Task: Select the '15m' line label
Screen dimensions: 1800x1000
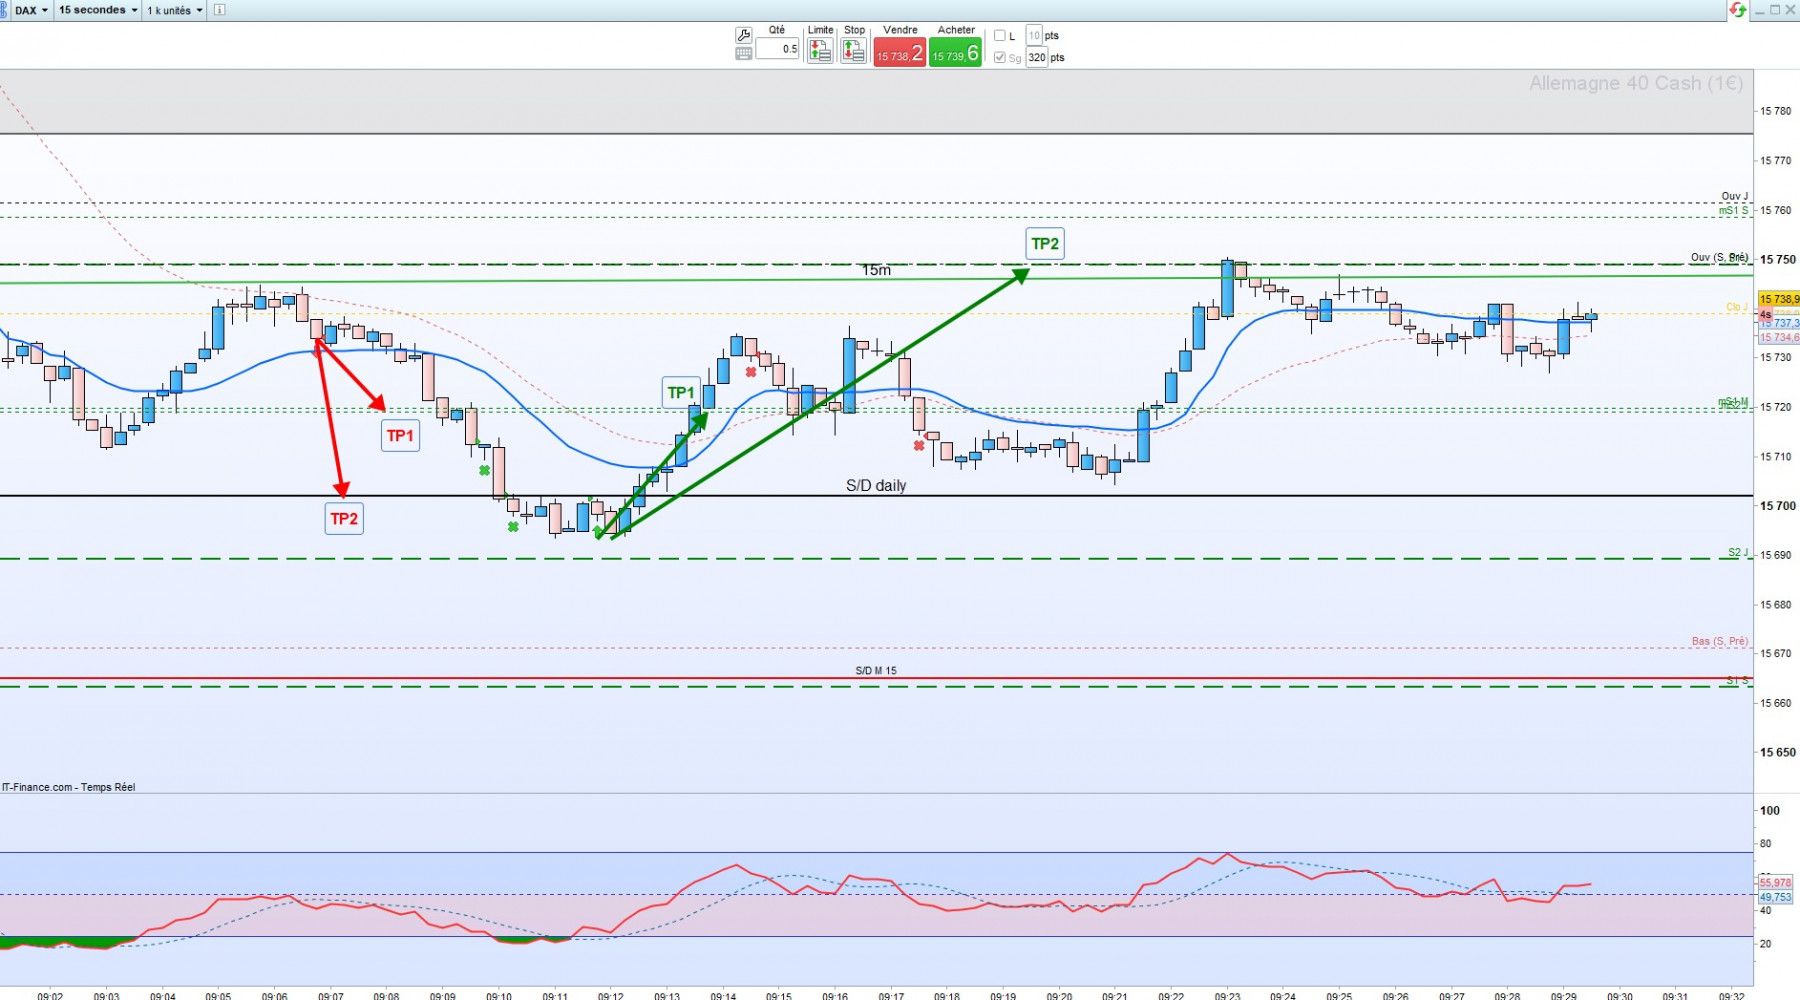Action: 876,271
